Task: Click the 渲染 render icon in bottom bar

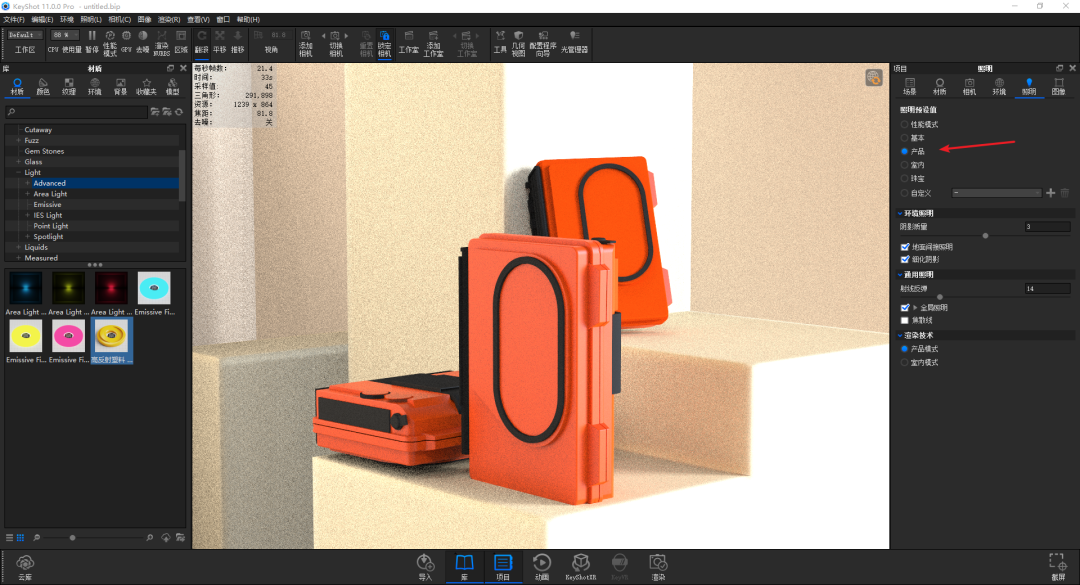Action: 657,564
